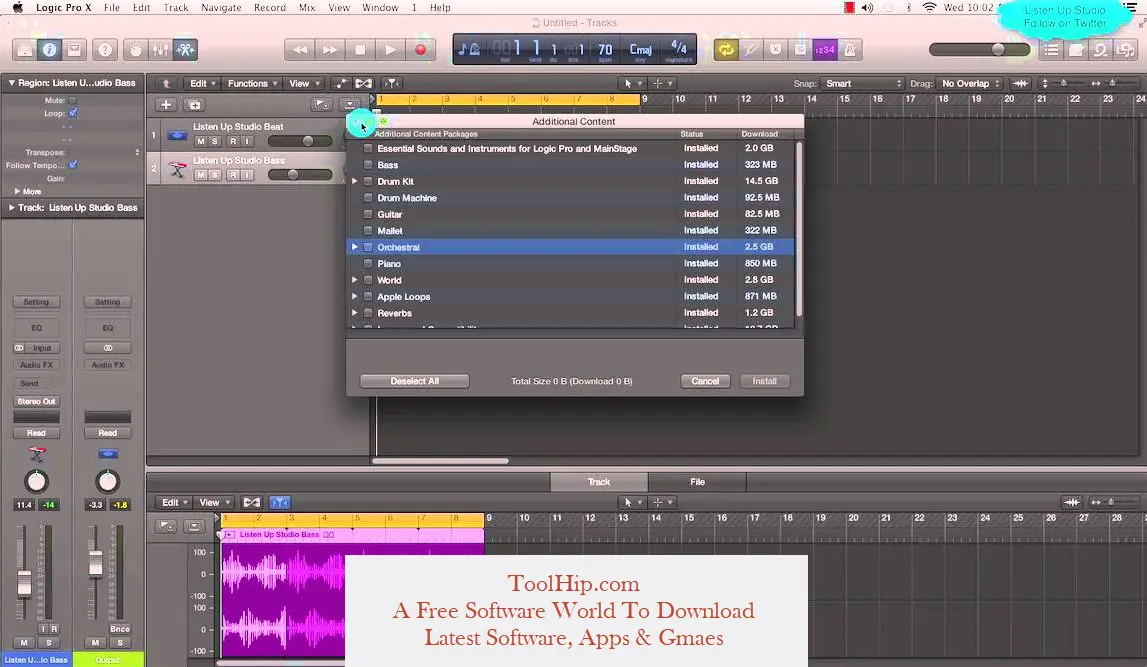The height and width of the screenshot is (667, 1147).
Task: Open the Note Pads button
Action: pyautogui.click(x=1076, y=50)
